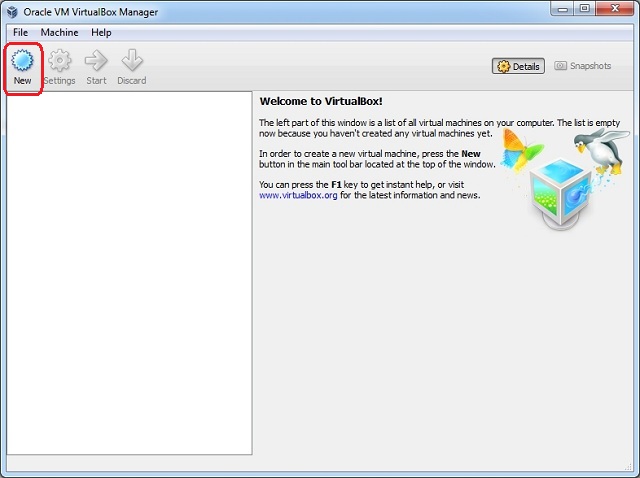
Task: Click the Start arrow toolbar icon
Action: point(96,61)
